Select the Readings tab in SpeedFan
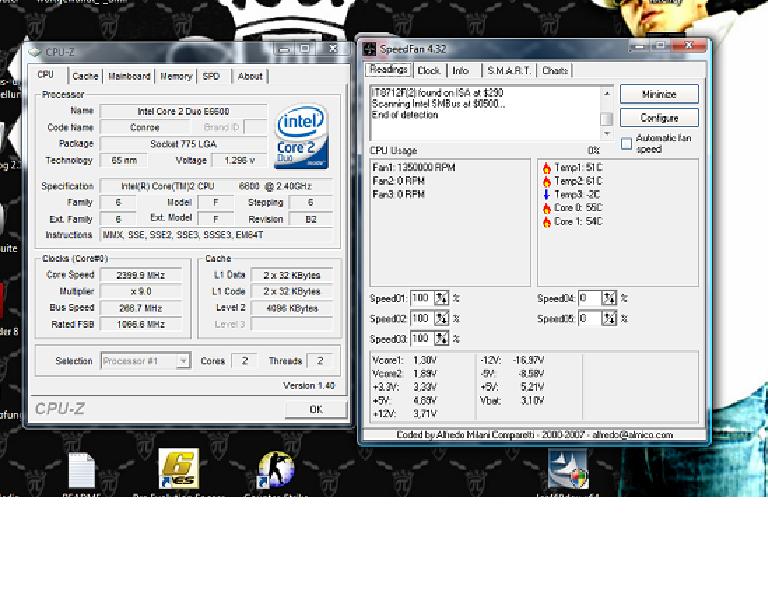Viewport: 768px width, 615px height. [x=388, y=69]
